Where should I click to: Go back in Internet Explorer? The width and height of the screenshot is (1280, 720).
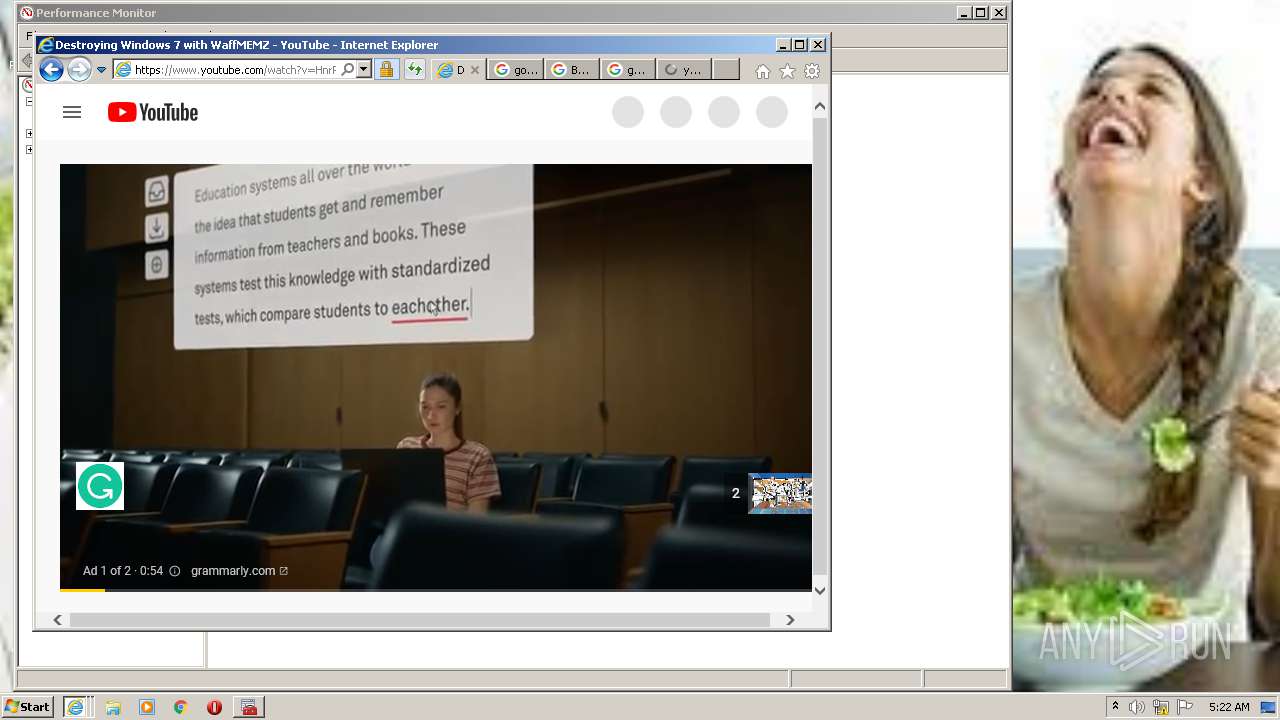[x=51, y=70]
